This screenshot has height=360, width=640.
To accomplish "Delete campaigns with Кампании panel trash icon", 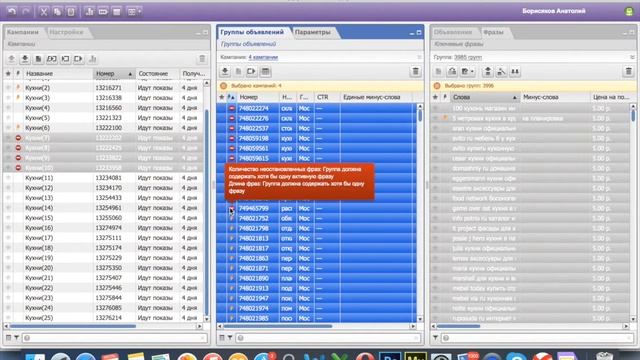I will (x=202, y=59).
